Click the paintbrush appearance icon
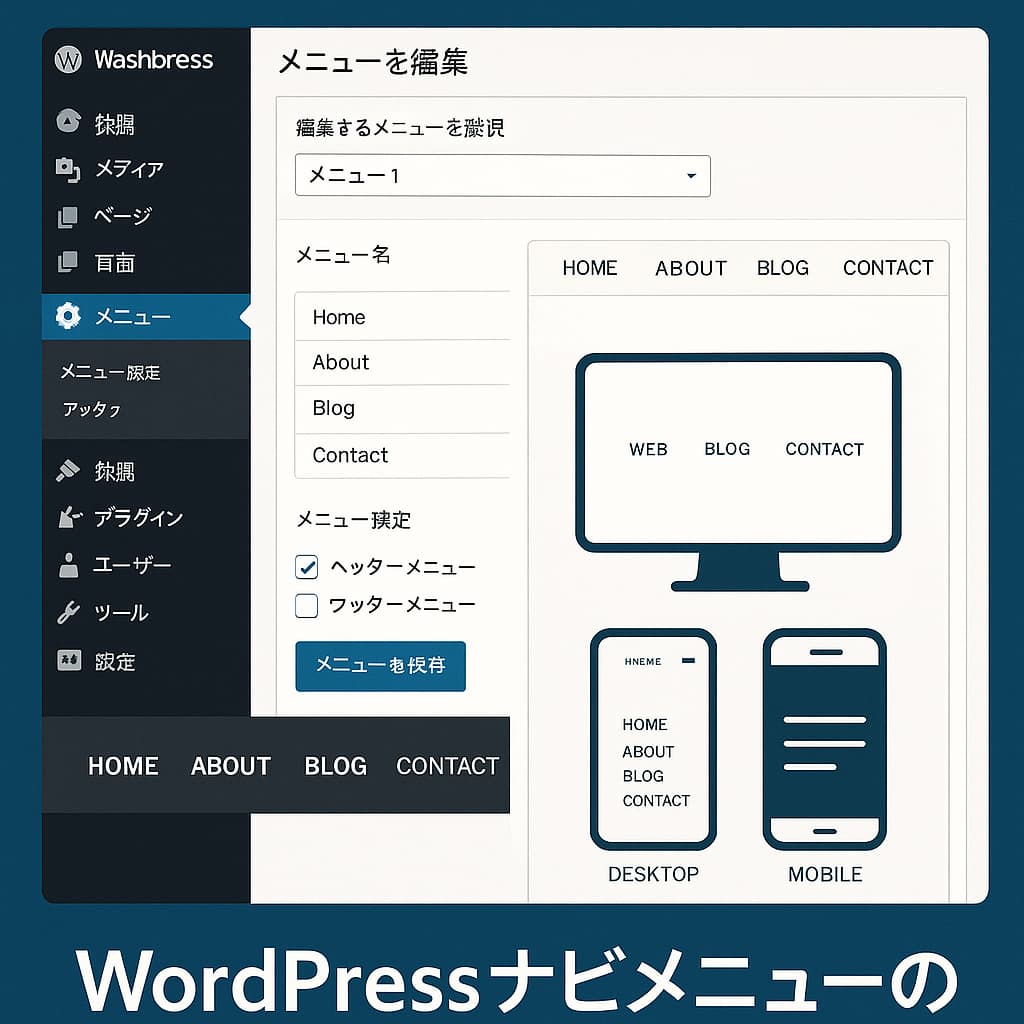 (x=68, y=470)
